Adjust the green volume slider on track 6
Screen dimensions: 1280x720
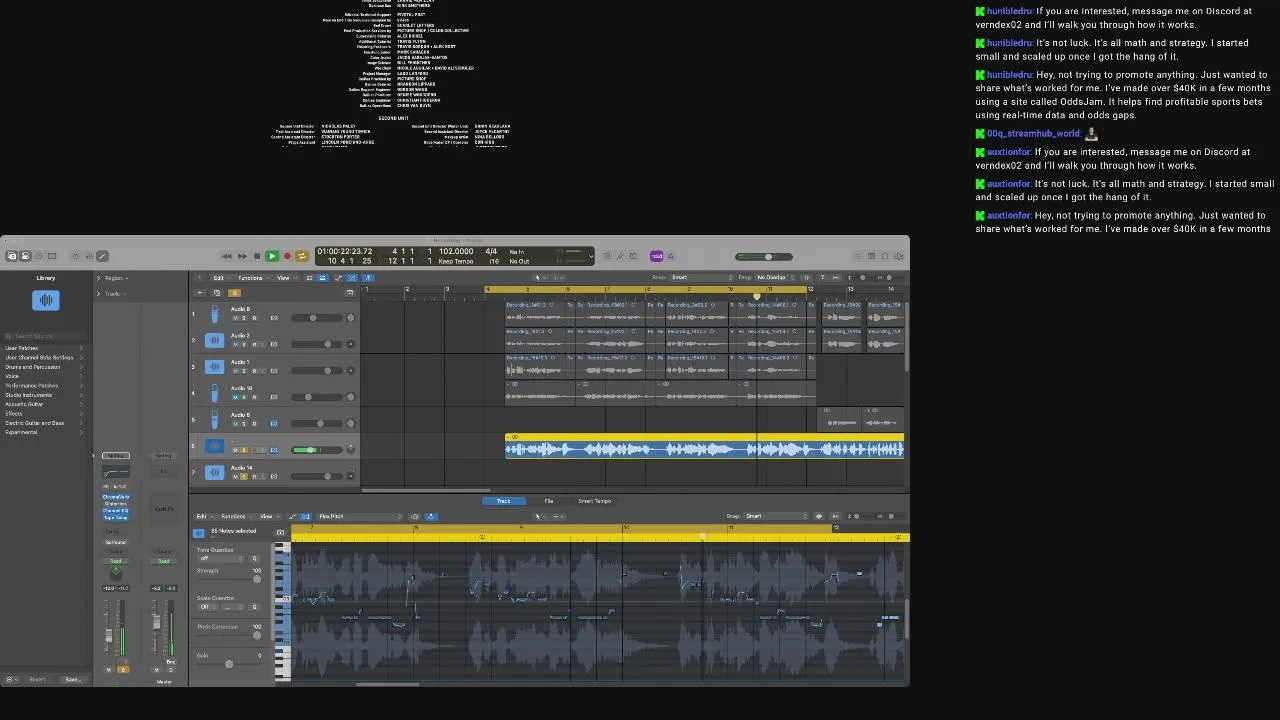317,450
